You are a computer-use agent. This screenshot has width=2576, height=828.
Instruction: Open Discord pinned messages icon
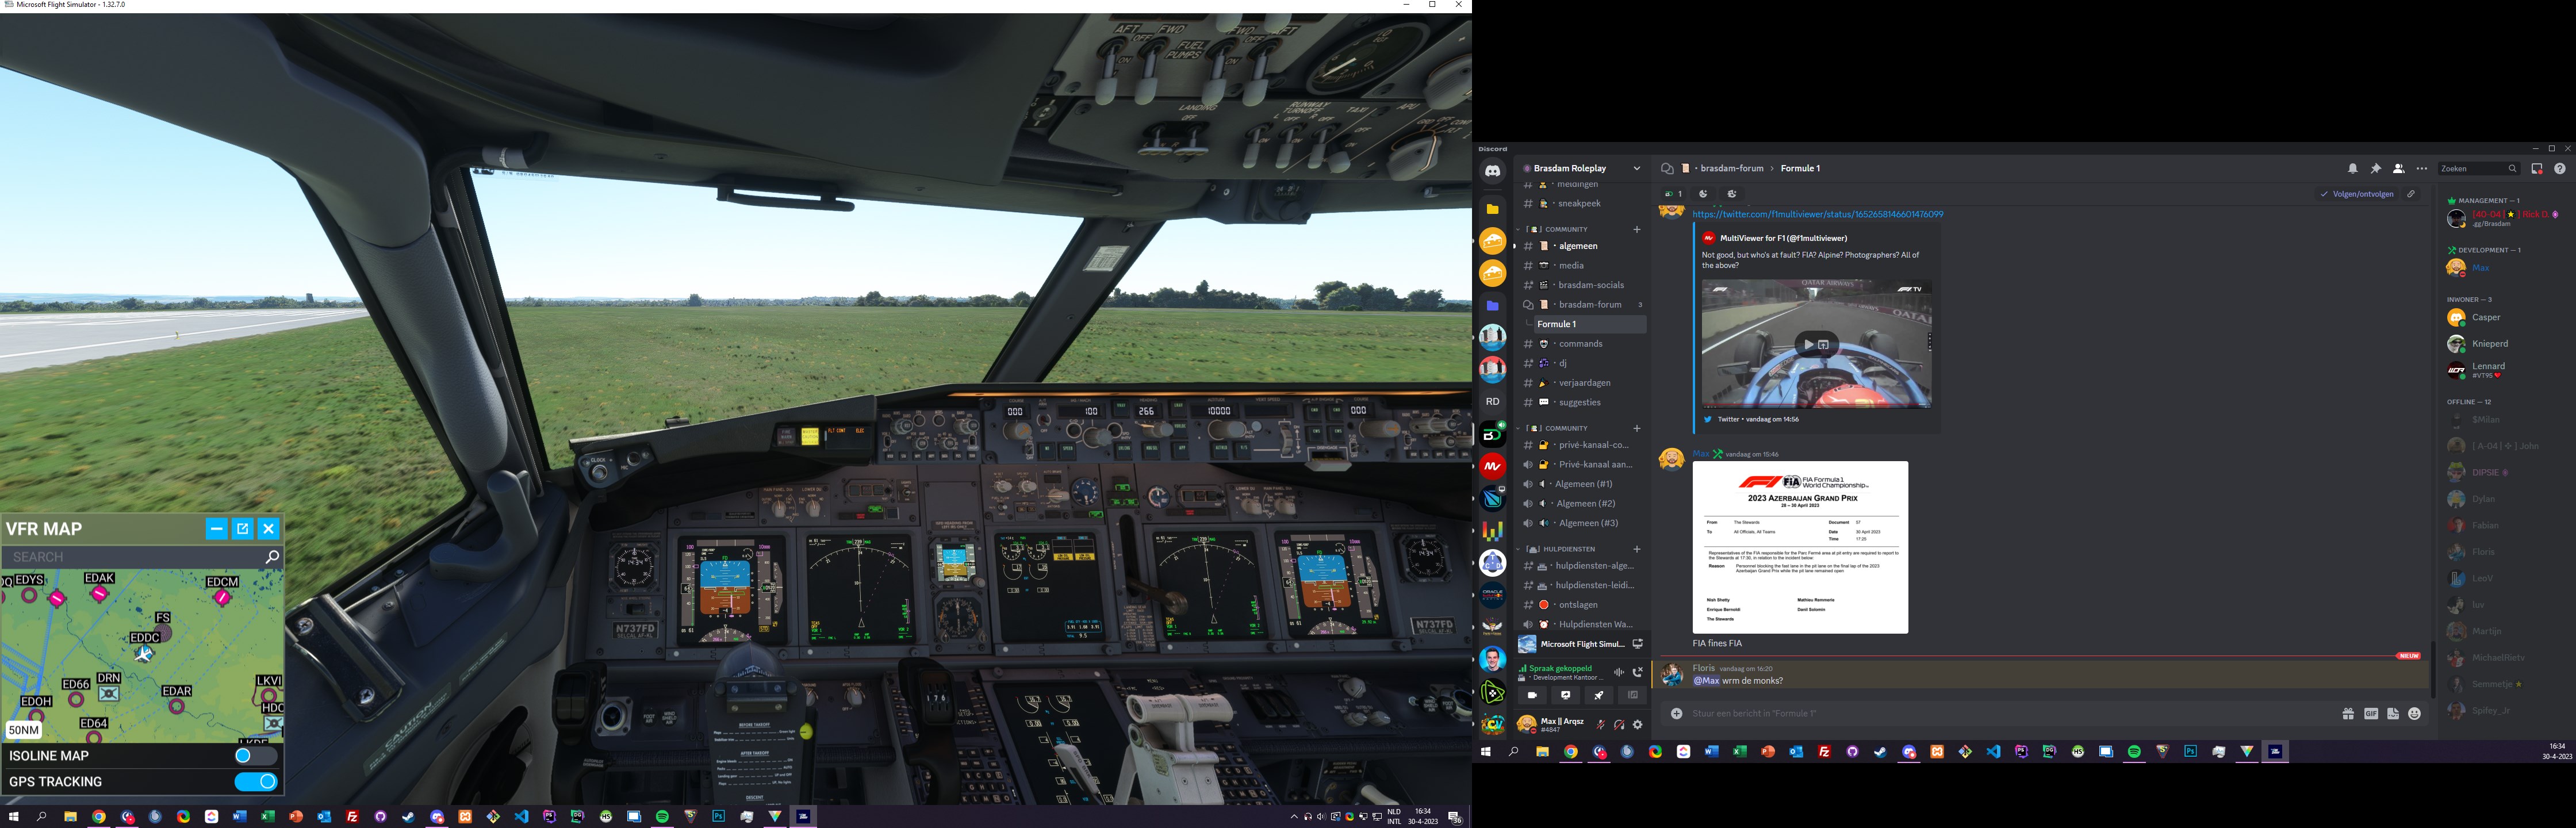click(x=2376, y=169)
